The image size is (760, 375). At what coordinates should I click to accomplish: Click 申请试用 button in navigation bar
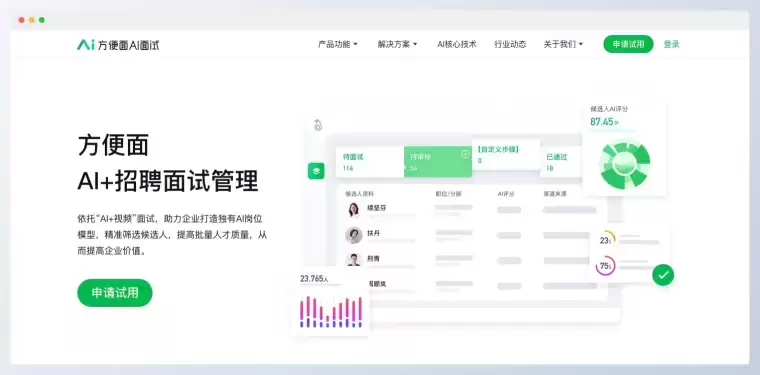[x=628, y=44]
